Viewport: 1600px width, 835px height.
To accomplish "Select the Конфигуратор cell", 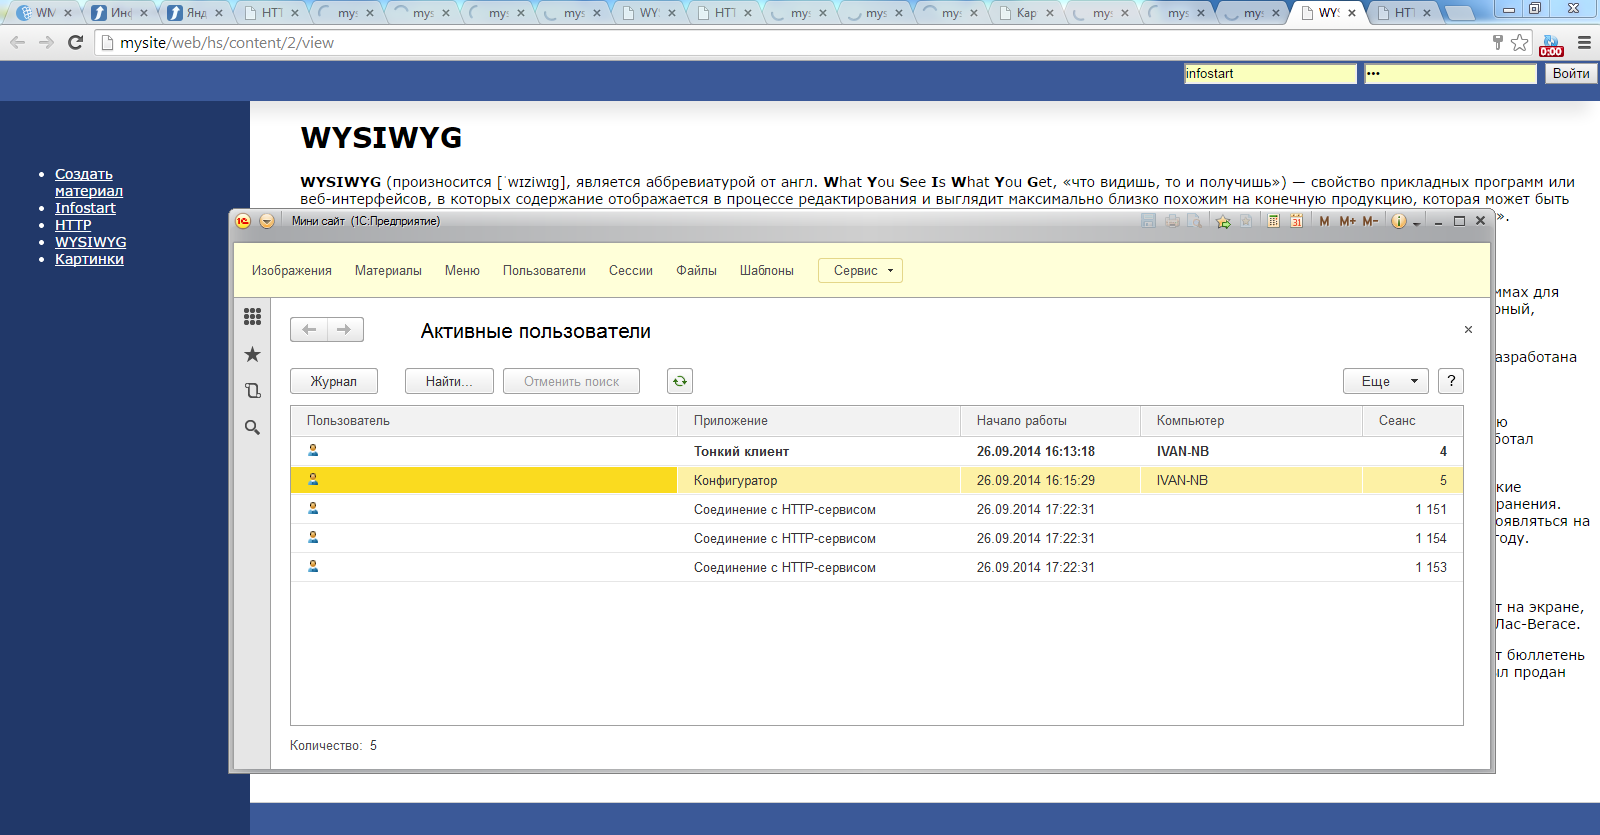I will (819, 480).
